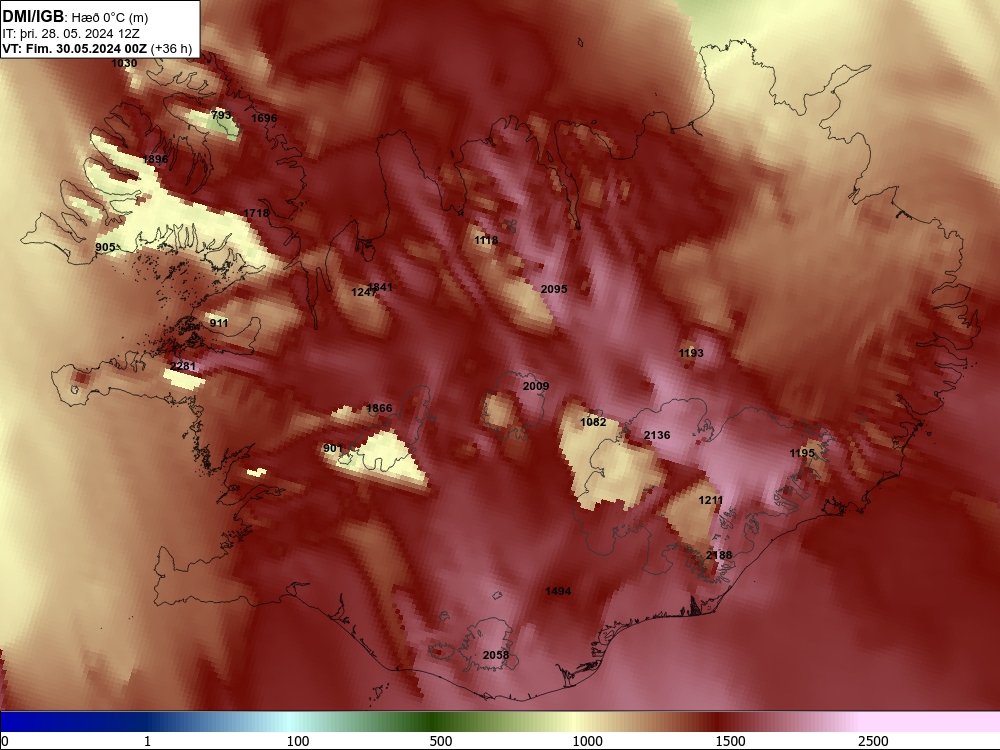Click the 905 height label
This screenshot has width=1000, height=750.
105,247
